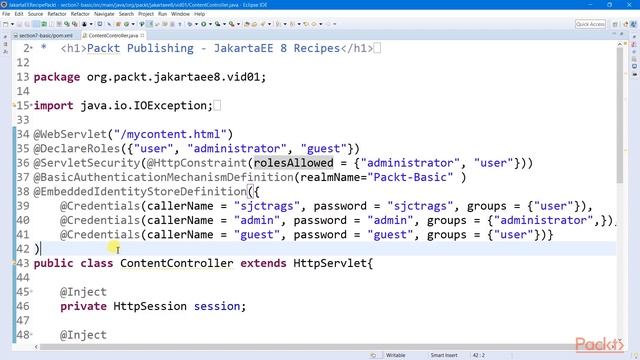Image resolution: width=640 pixels, height=360 pixels.
Task: Open the Project menu
Action: click(146, 14)
